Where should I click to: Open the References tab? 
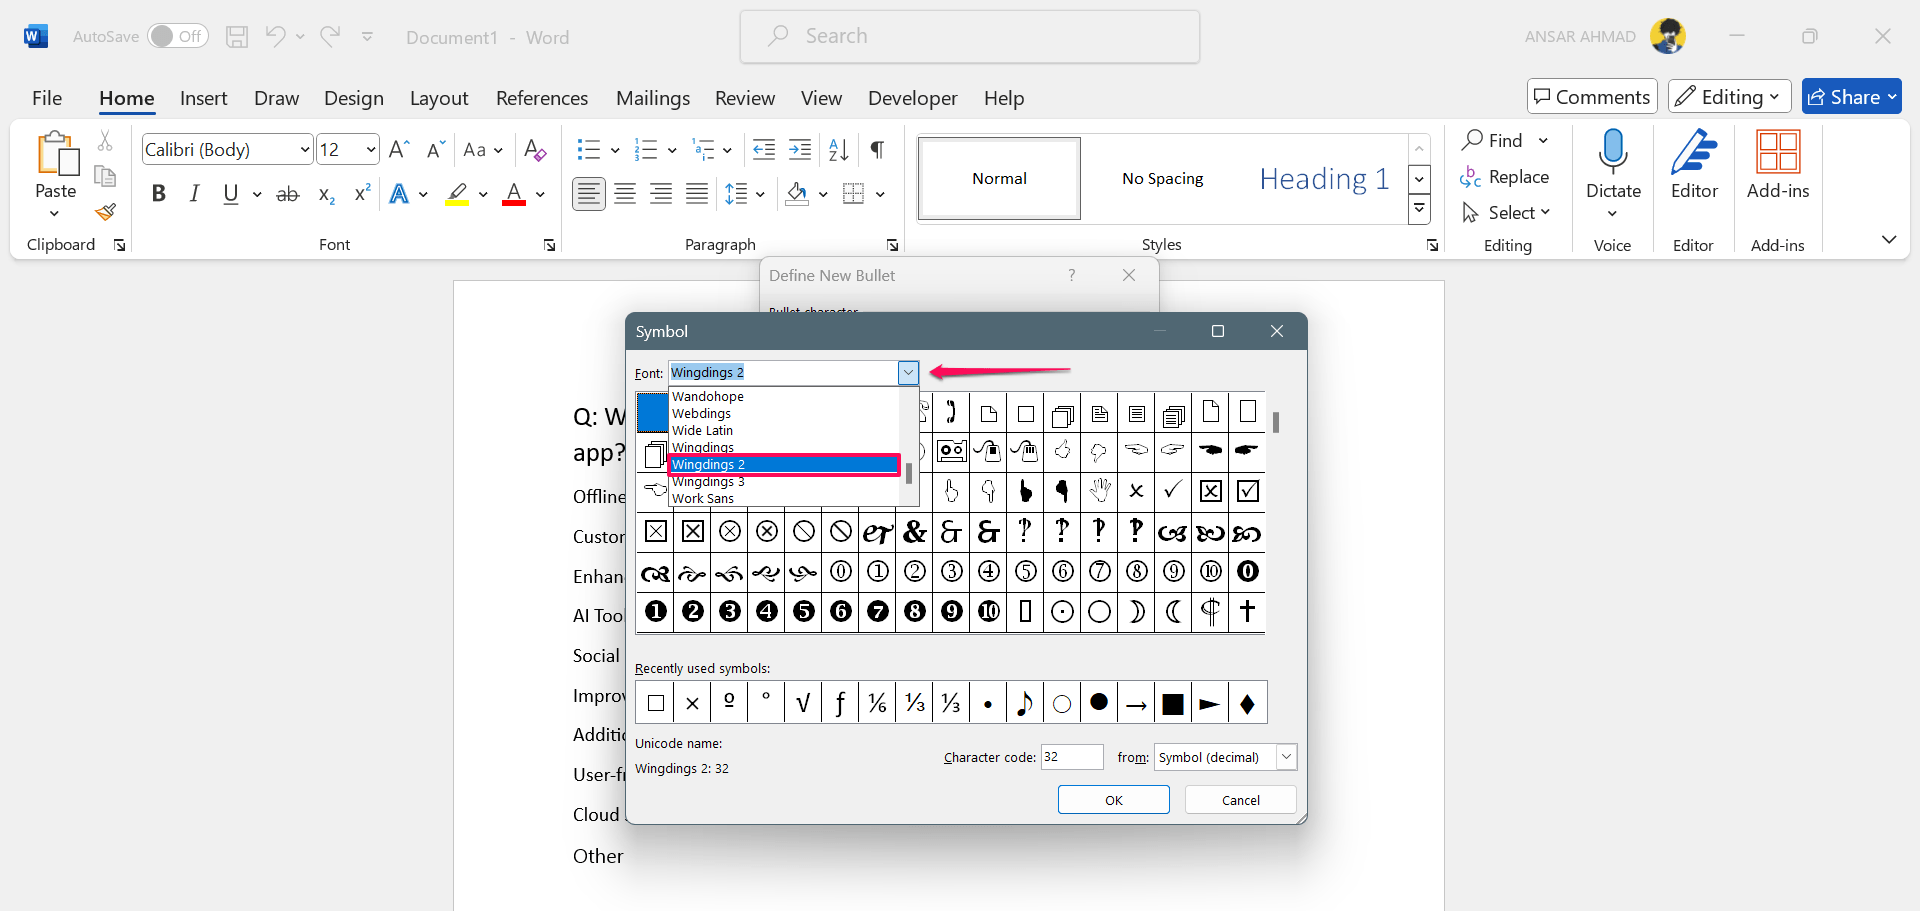pyautogui.click(x=542, y=98)
